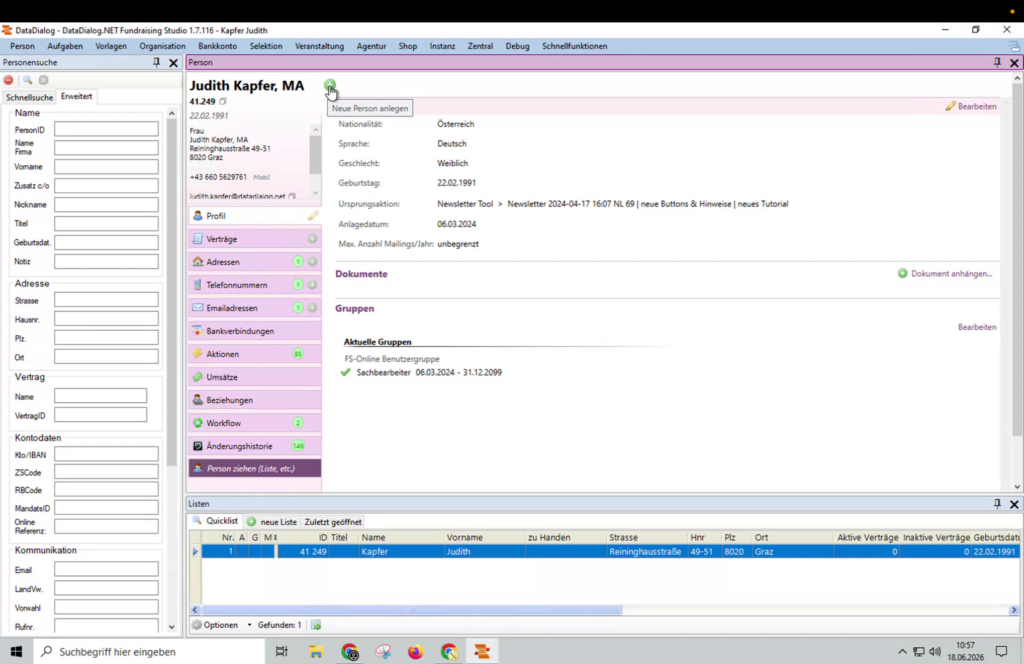Click into the Kto/IBAN search field
This screenshot has width=1024, height=664.
tap(106, 454)
